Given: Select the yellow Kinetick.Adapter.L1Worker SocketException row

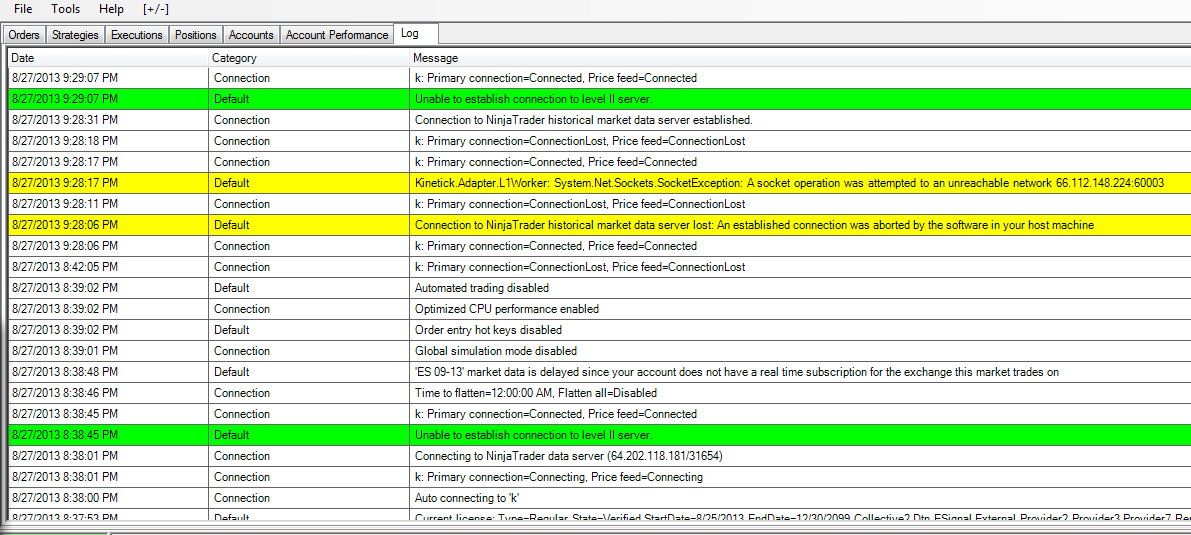Looking at the screenshot, I should click(600, 183).
